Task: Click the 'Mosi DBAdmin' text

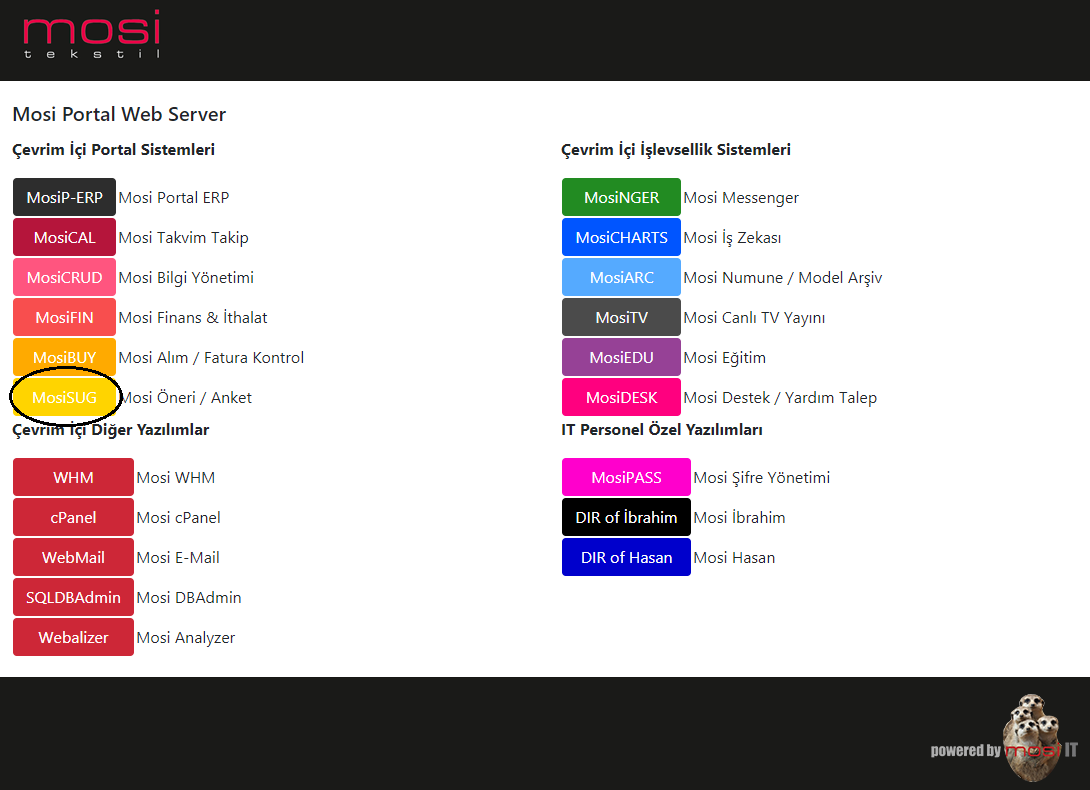Action: (189, 597)
